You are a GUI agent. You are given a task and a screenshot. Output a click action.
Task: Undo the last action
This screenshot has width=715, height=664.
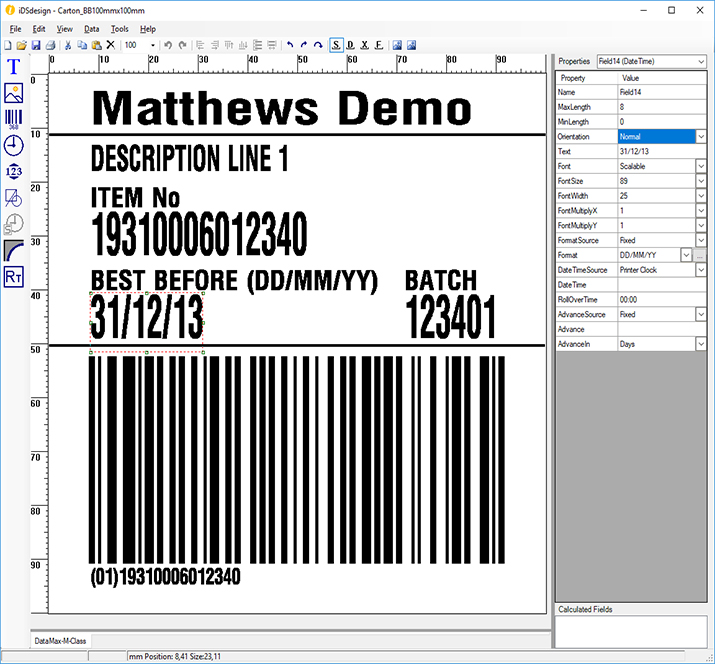pos(168,45)
